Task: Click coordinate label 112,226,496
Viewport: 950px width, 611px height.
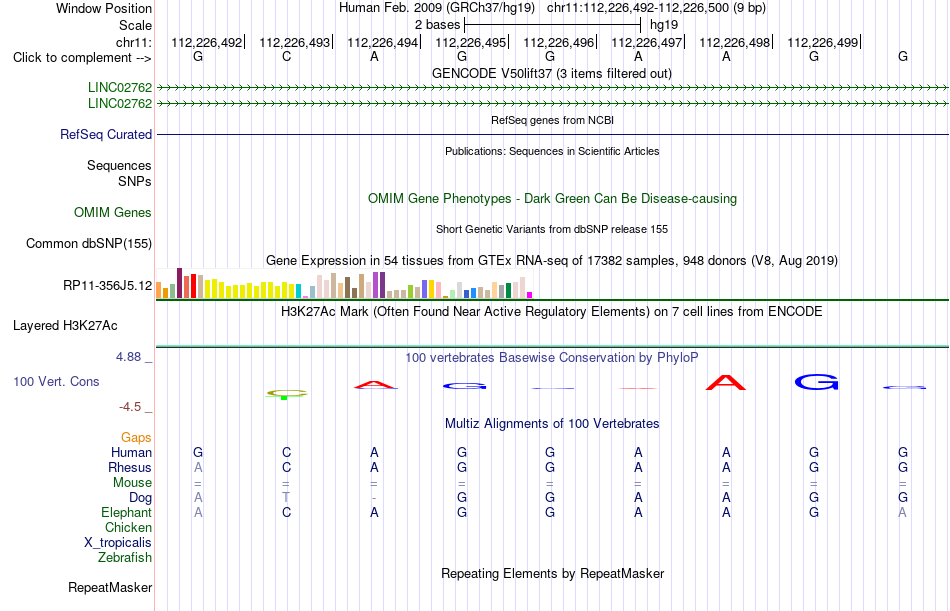Action: coord(559,42)
